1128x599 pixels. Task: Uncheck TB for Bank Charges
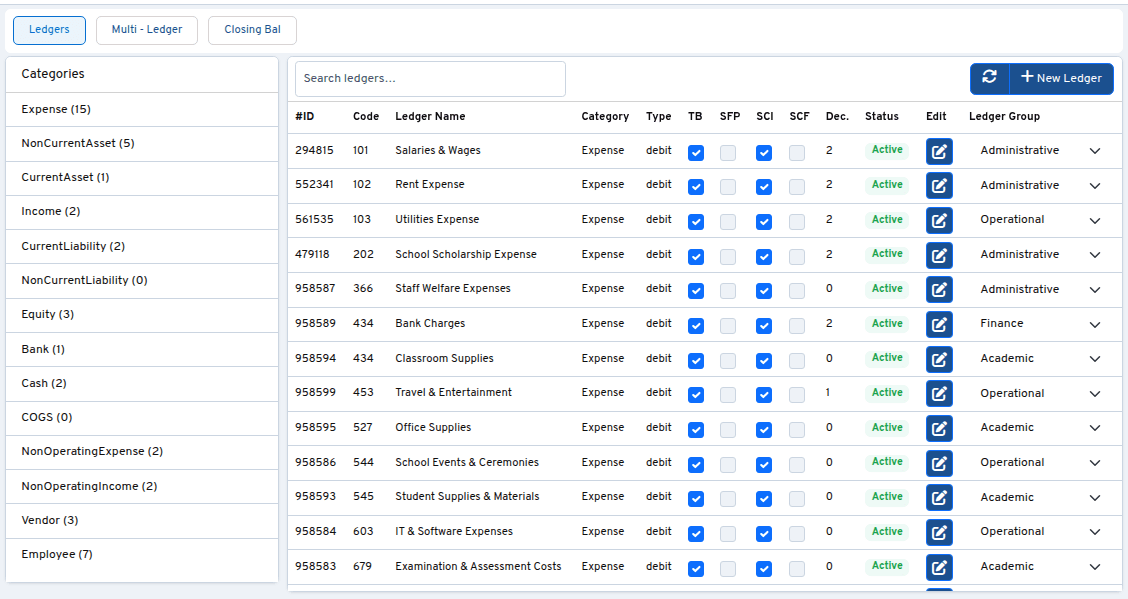coord(696,326)
